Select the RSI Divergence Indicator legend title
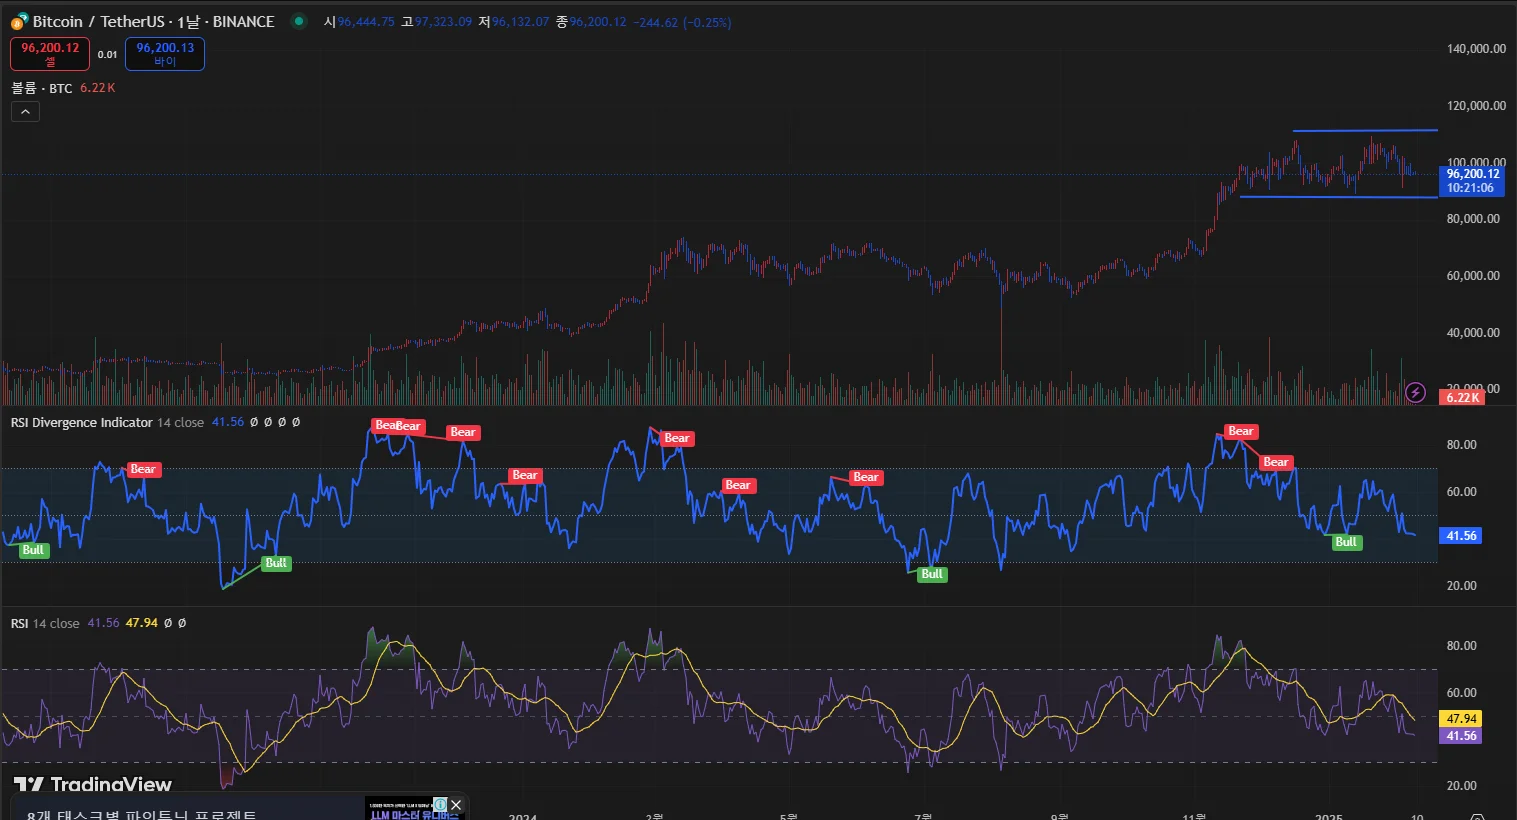The width and height of the screenshot is (1517, 820). [81, 422]
